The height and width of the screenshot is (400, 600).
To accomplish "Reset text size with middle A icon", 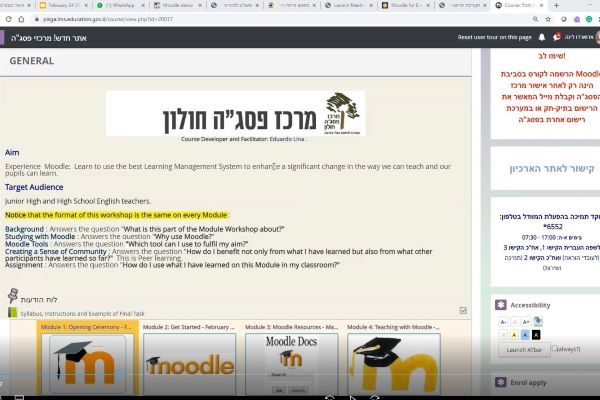I will [x=514, y=322].
